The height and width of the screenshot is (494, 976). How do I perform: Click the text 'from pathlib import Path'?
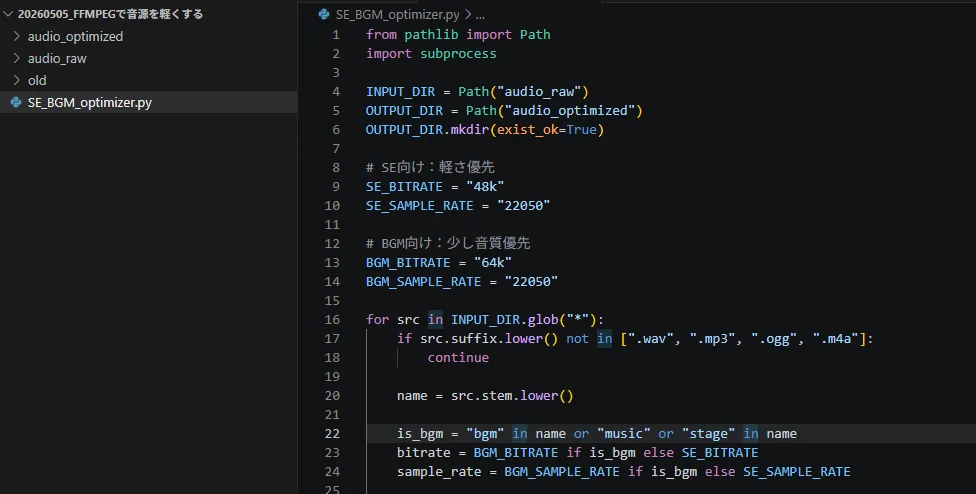(x=458, y=35)
